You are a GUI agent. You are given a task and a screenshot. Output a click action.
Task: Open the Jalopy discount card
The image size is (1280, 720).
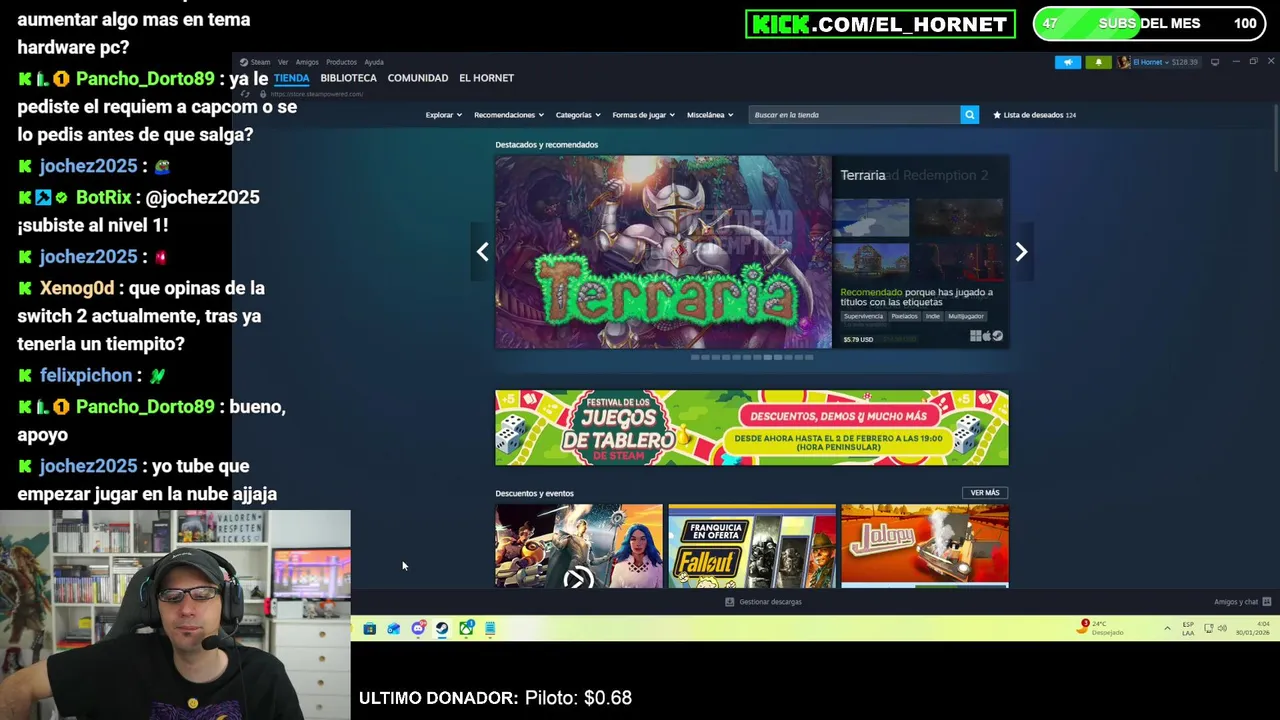point(925,546)
